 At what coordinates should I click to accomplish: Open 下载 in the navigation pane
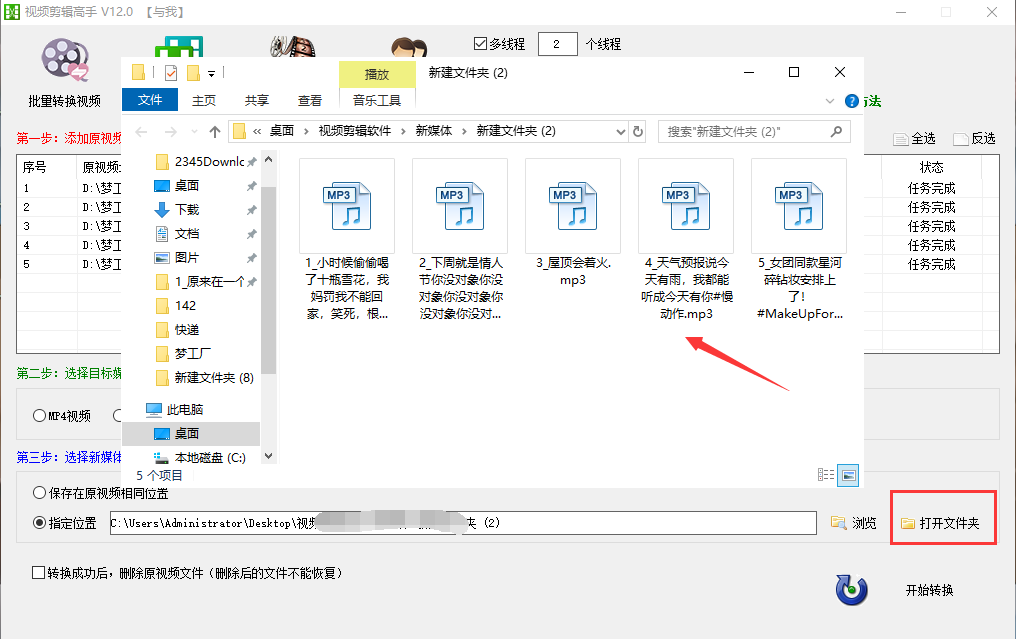[187, 209]
